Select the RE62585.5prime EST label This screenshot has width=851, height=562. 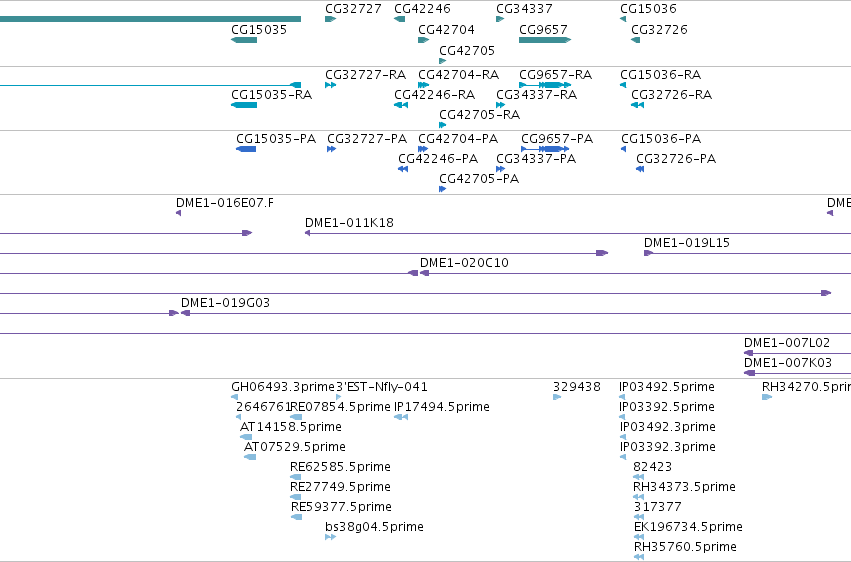pos(340,467)
